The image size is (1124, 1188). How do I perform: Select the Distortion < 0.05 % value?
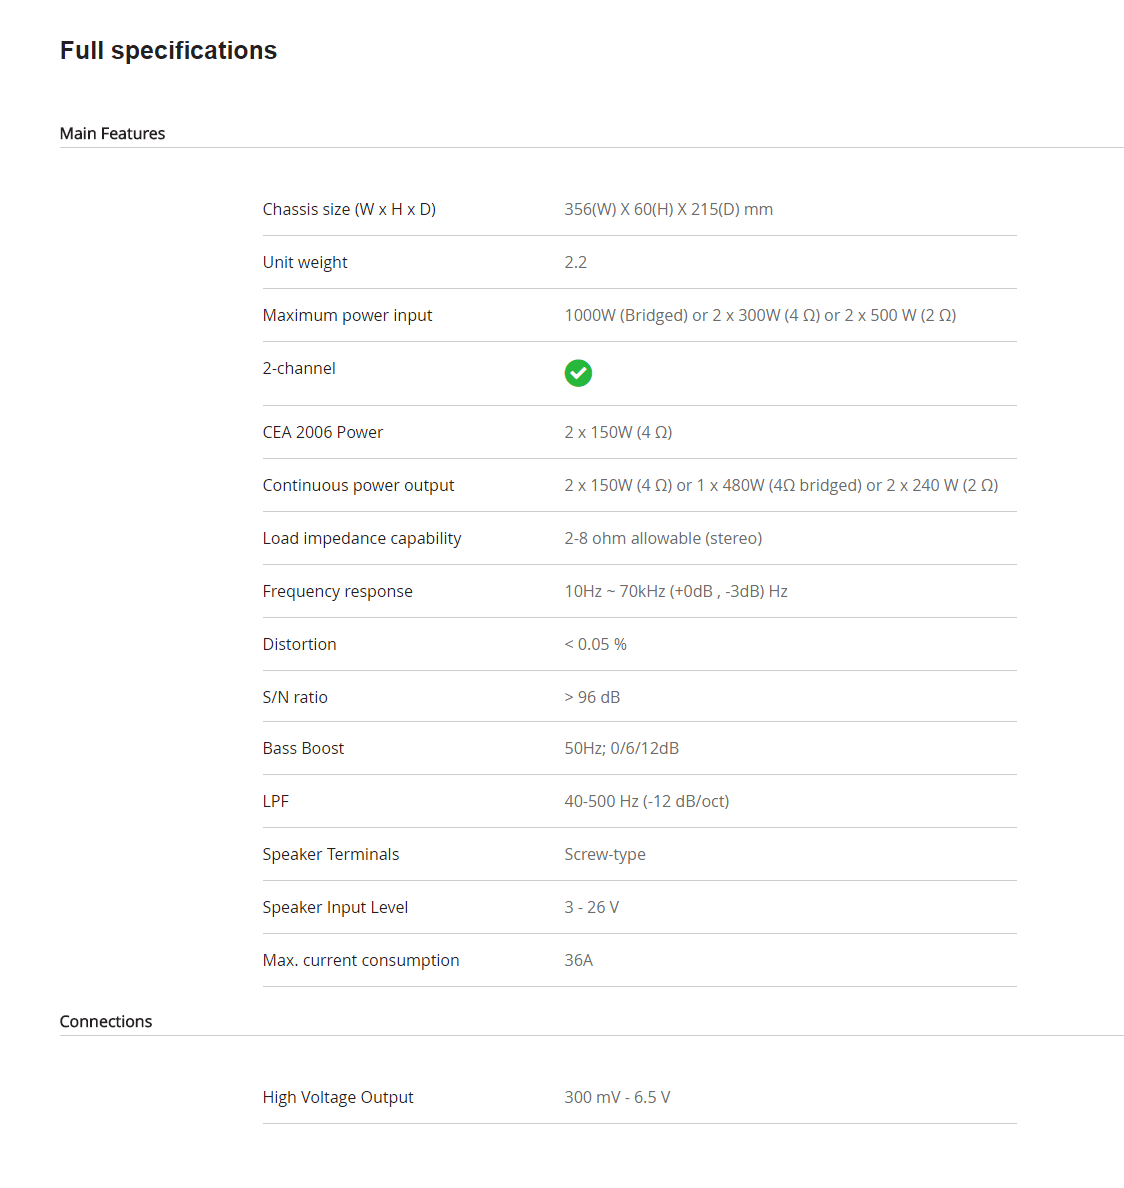(x=595, y=644)
